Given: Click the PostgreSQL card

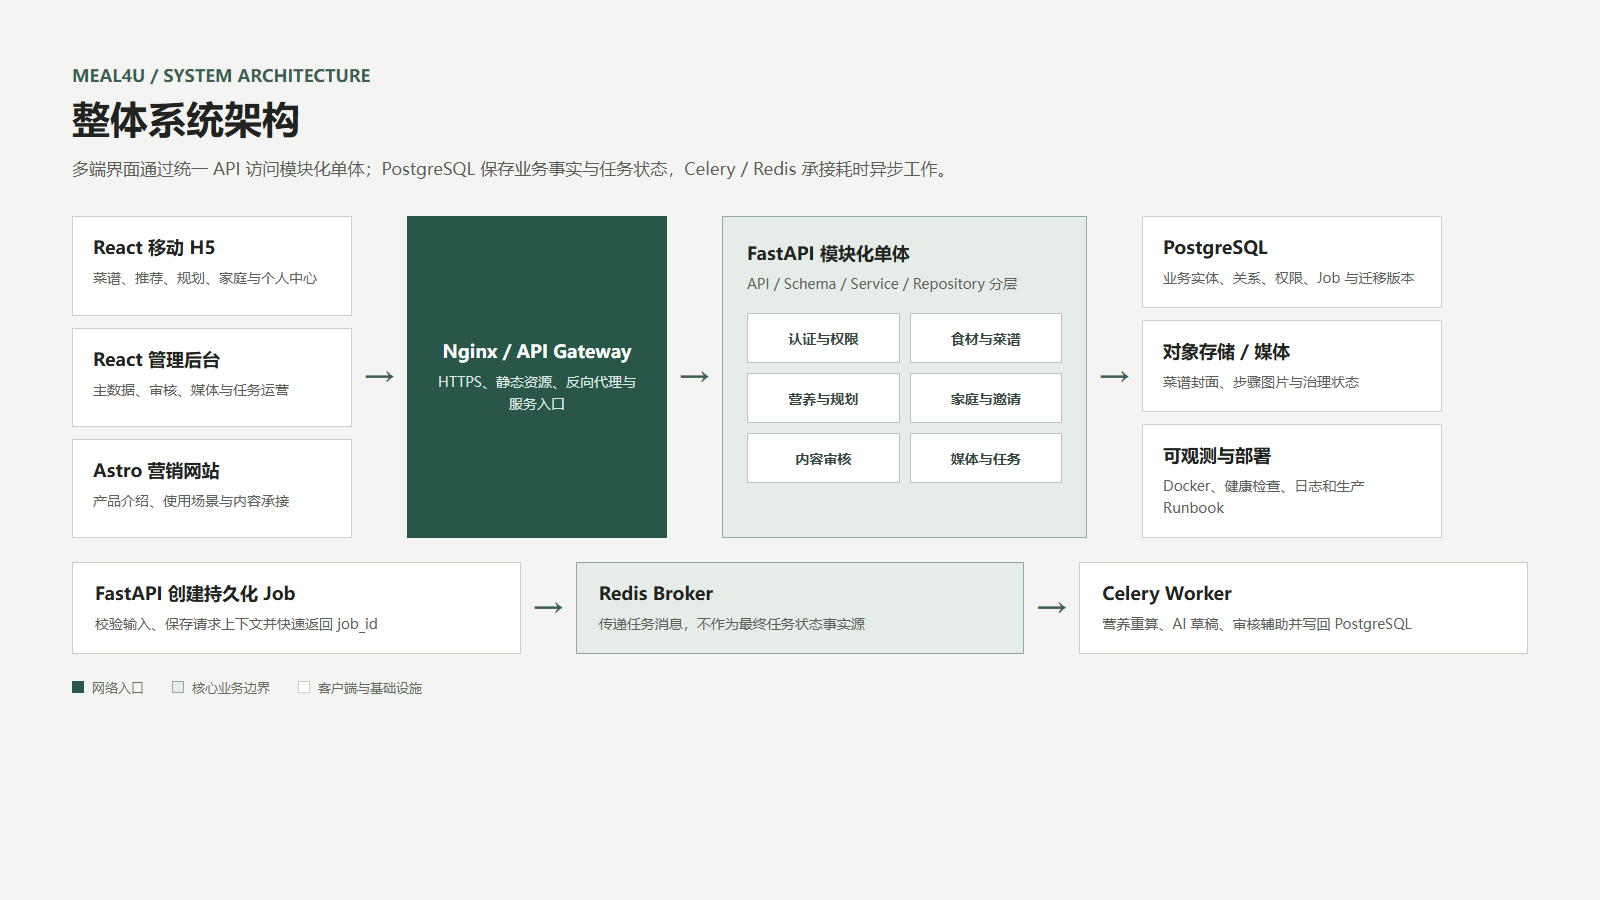Looking at the screenshot, I should point(1292,262).
